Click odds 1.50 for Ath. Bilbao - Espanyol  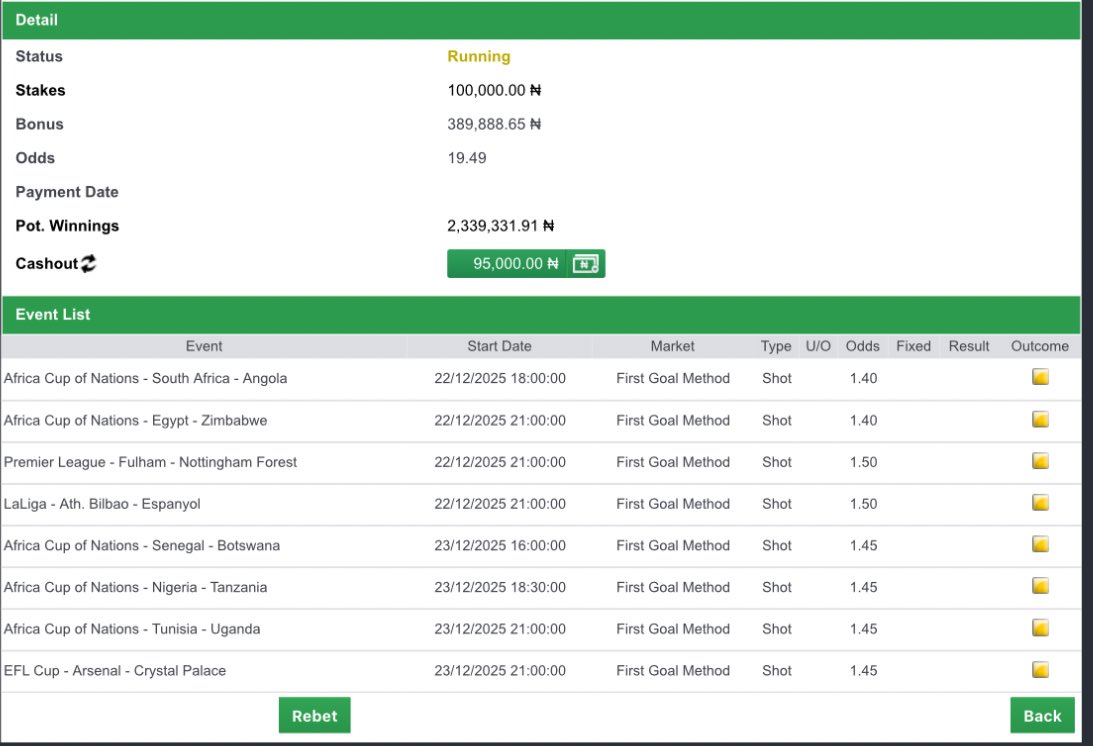point(863,503)
